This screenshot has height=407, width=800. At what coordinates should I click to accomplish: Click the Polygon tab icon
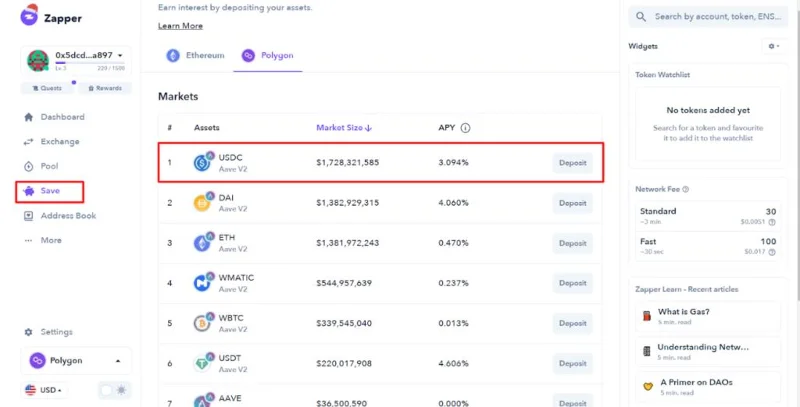pos(248,55)
